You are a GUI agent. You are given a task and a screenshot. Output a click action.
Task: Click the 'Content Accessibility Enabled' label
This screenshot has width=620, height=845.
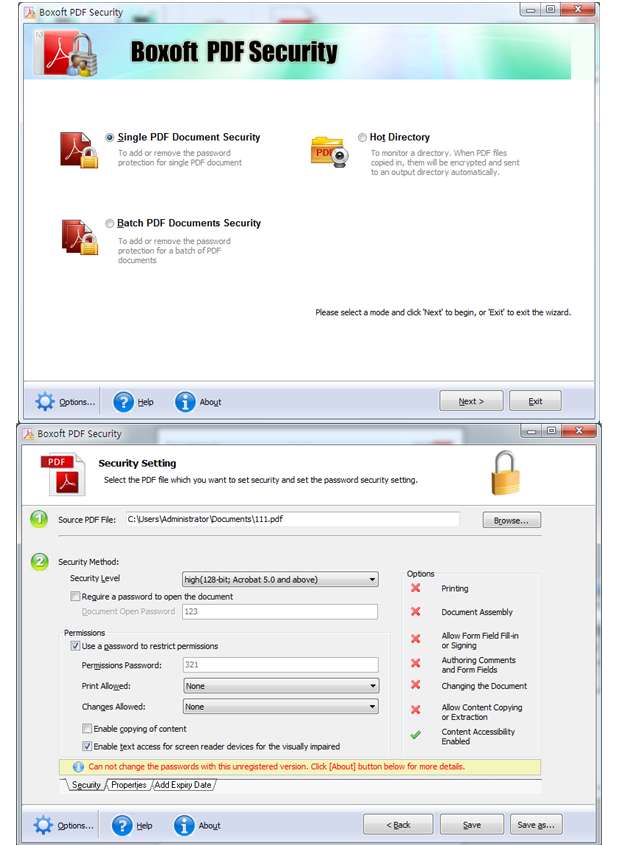click(478, 736)
